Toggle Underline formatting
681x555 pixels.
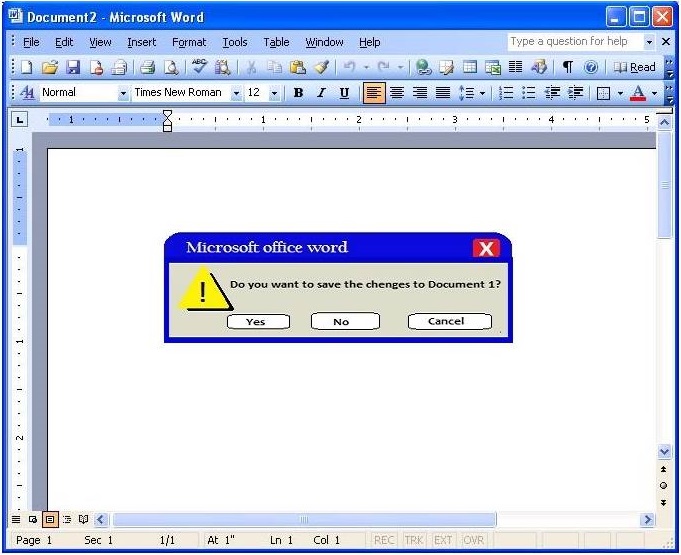[344, 92]
